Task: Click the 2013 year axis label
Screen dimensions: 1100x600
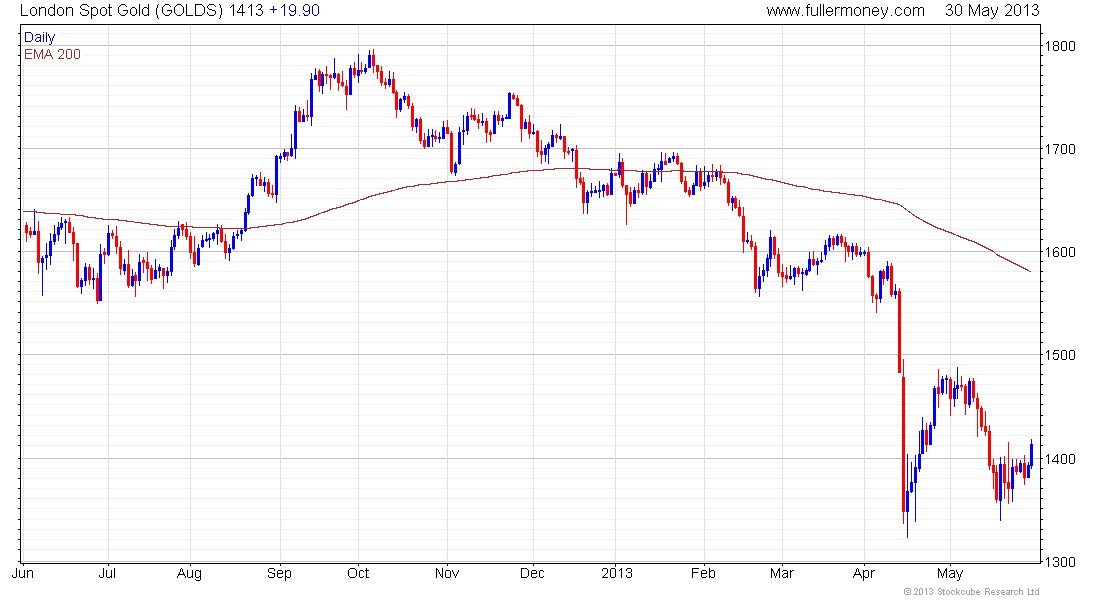Action: click(617, 573)
